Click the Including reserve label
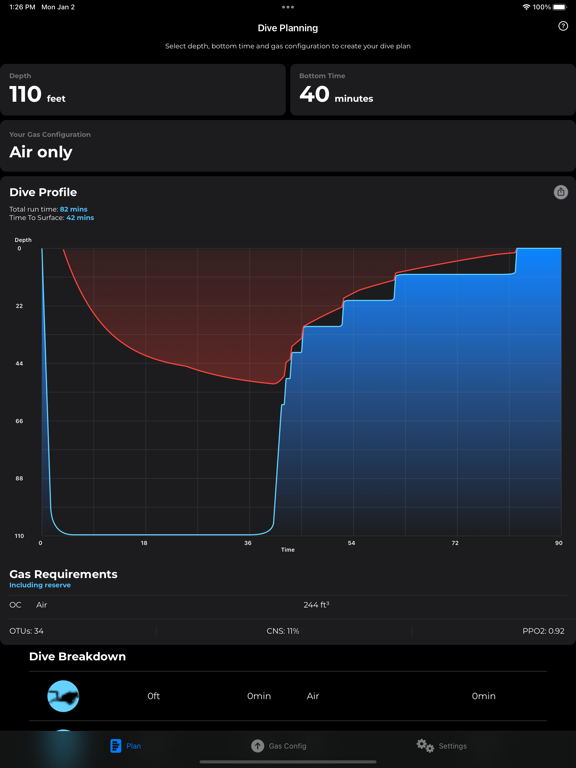Viewport: 576px width, 768px height. 40,585
